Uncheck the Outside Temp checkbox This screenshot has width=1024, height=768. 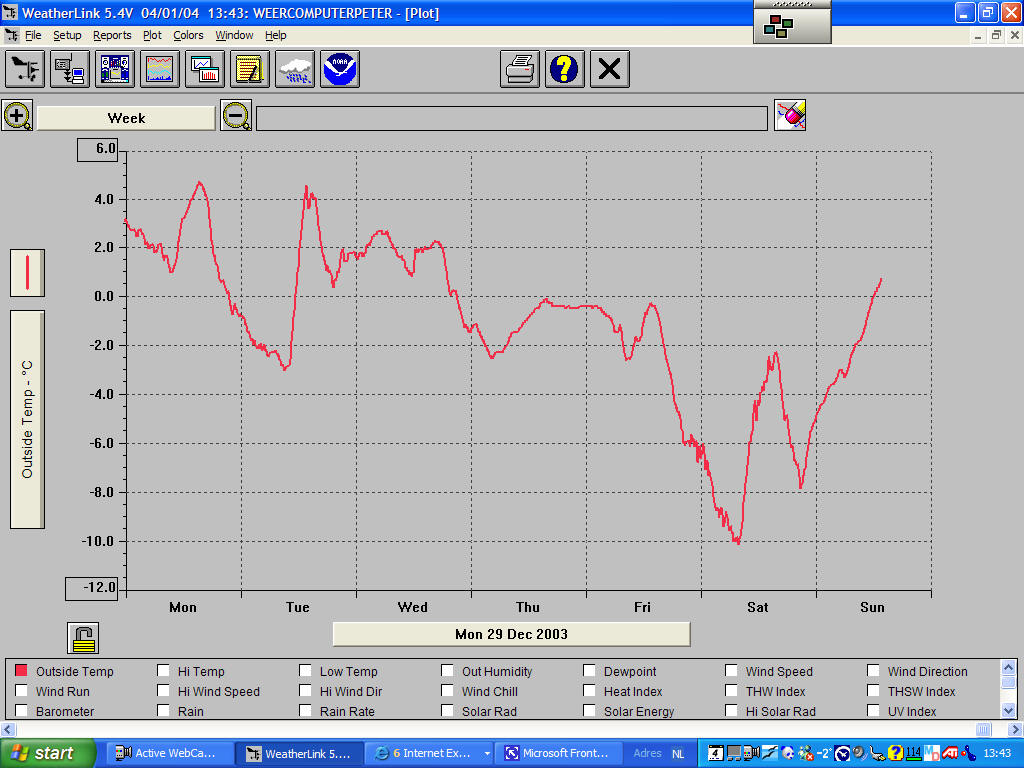[x=21, y=671]
